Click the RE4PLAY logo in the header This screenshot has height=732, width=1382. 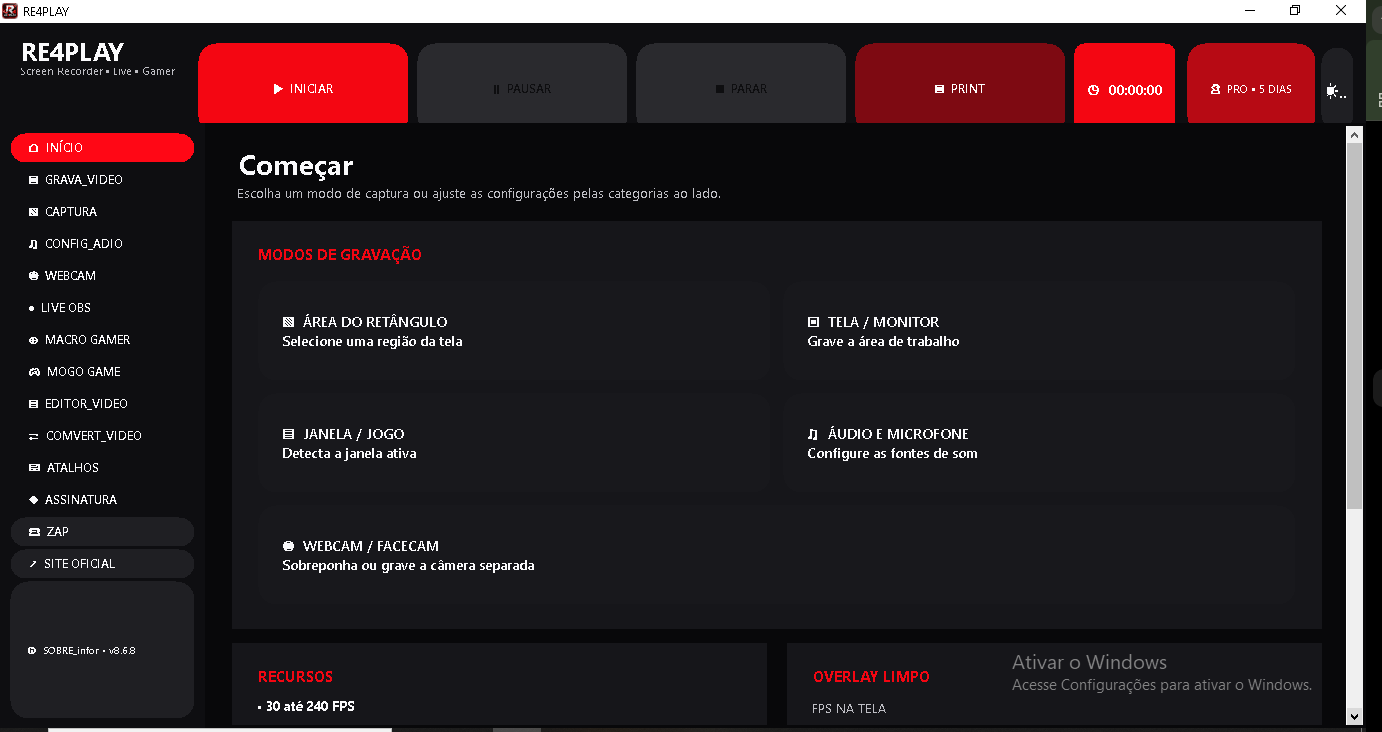(x=72, y=52)
